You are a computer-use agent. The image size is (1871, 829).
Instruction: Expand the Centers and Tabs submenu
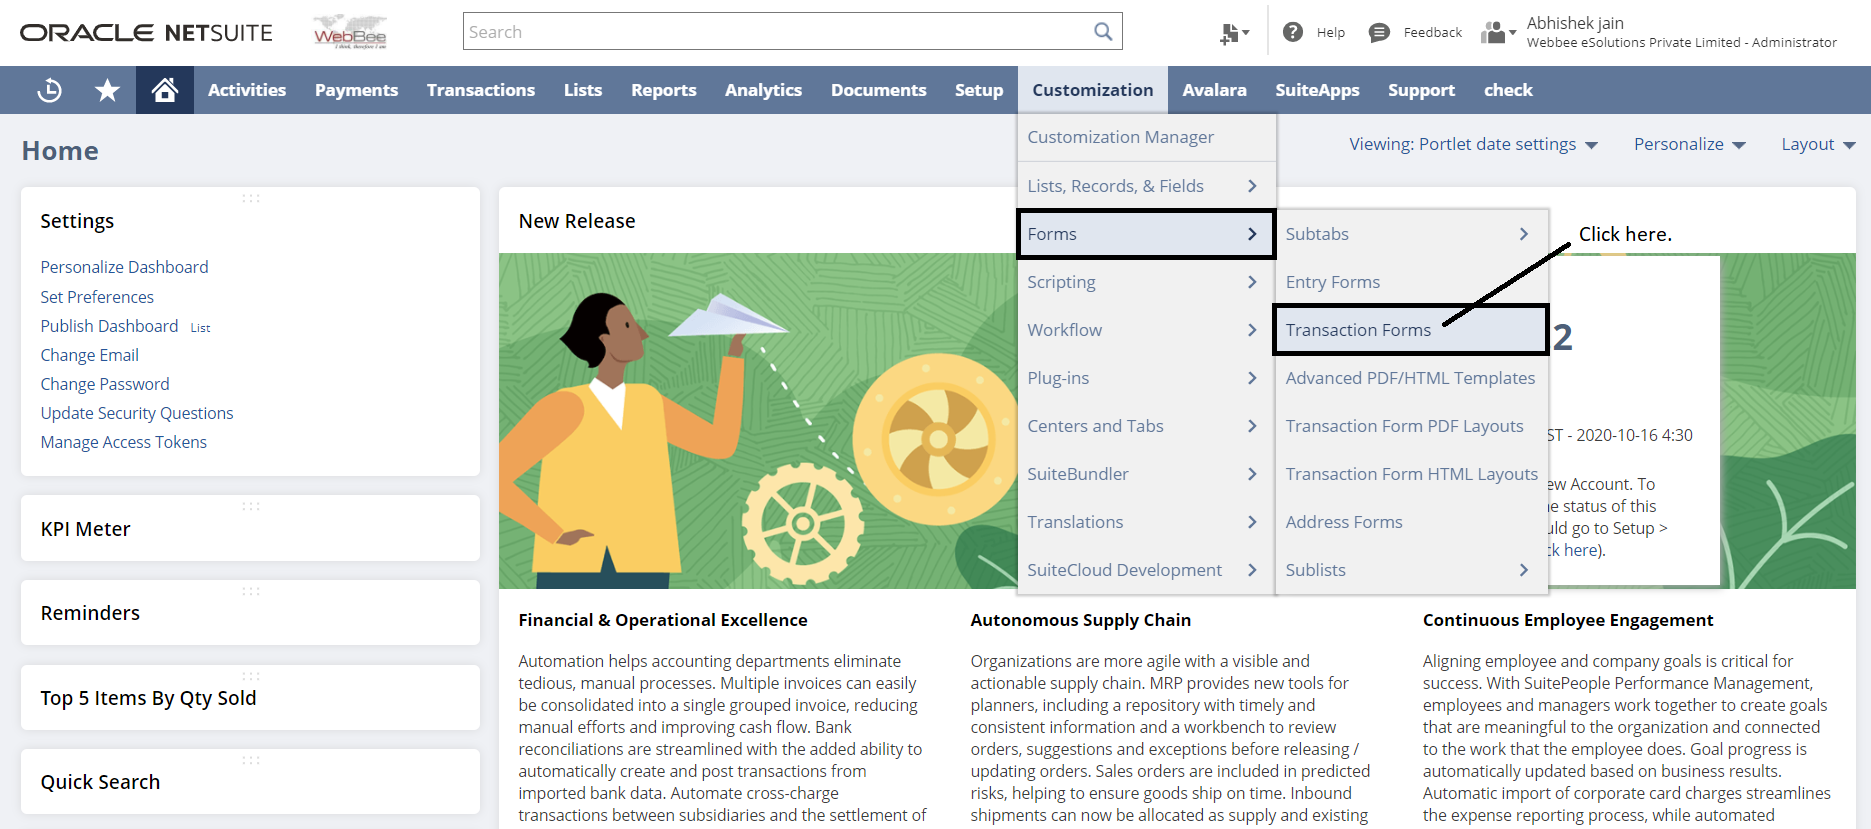[x=1147, y=426]
